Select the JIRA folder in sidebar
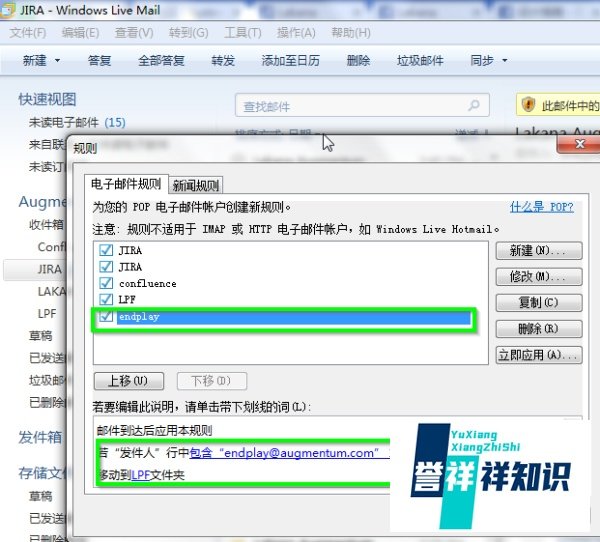This screenshot has width=600, height=542. point(50,269)
